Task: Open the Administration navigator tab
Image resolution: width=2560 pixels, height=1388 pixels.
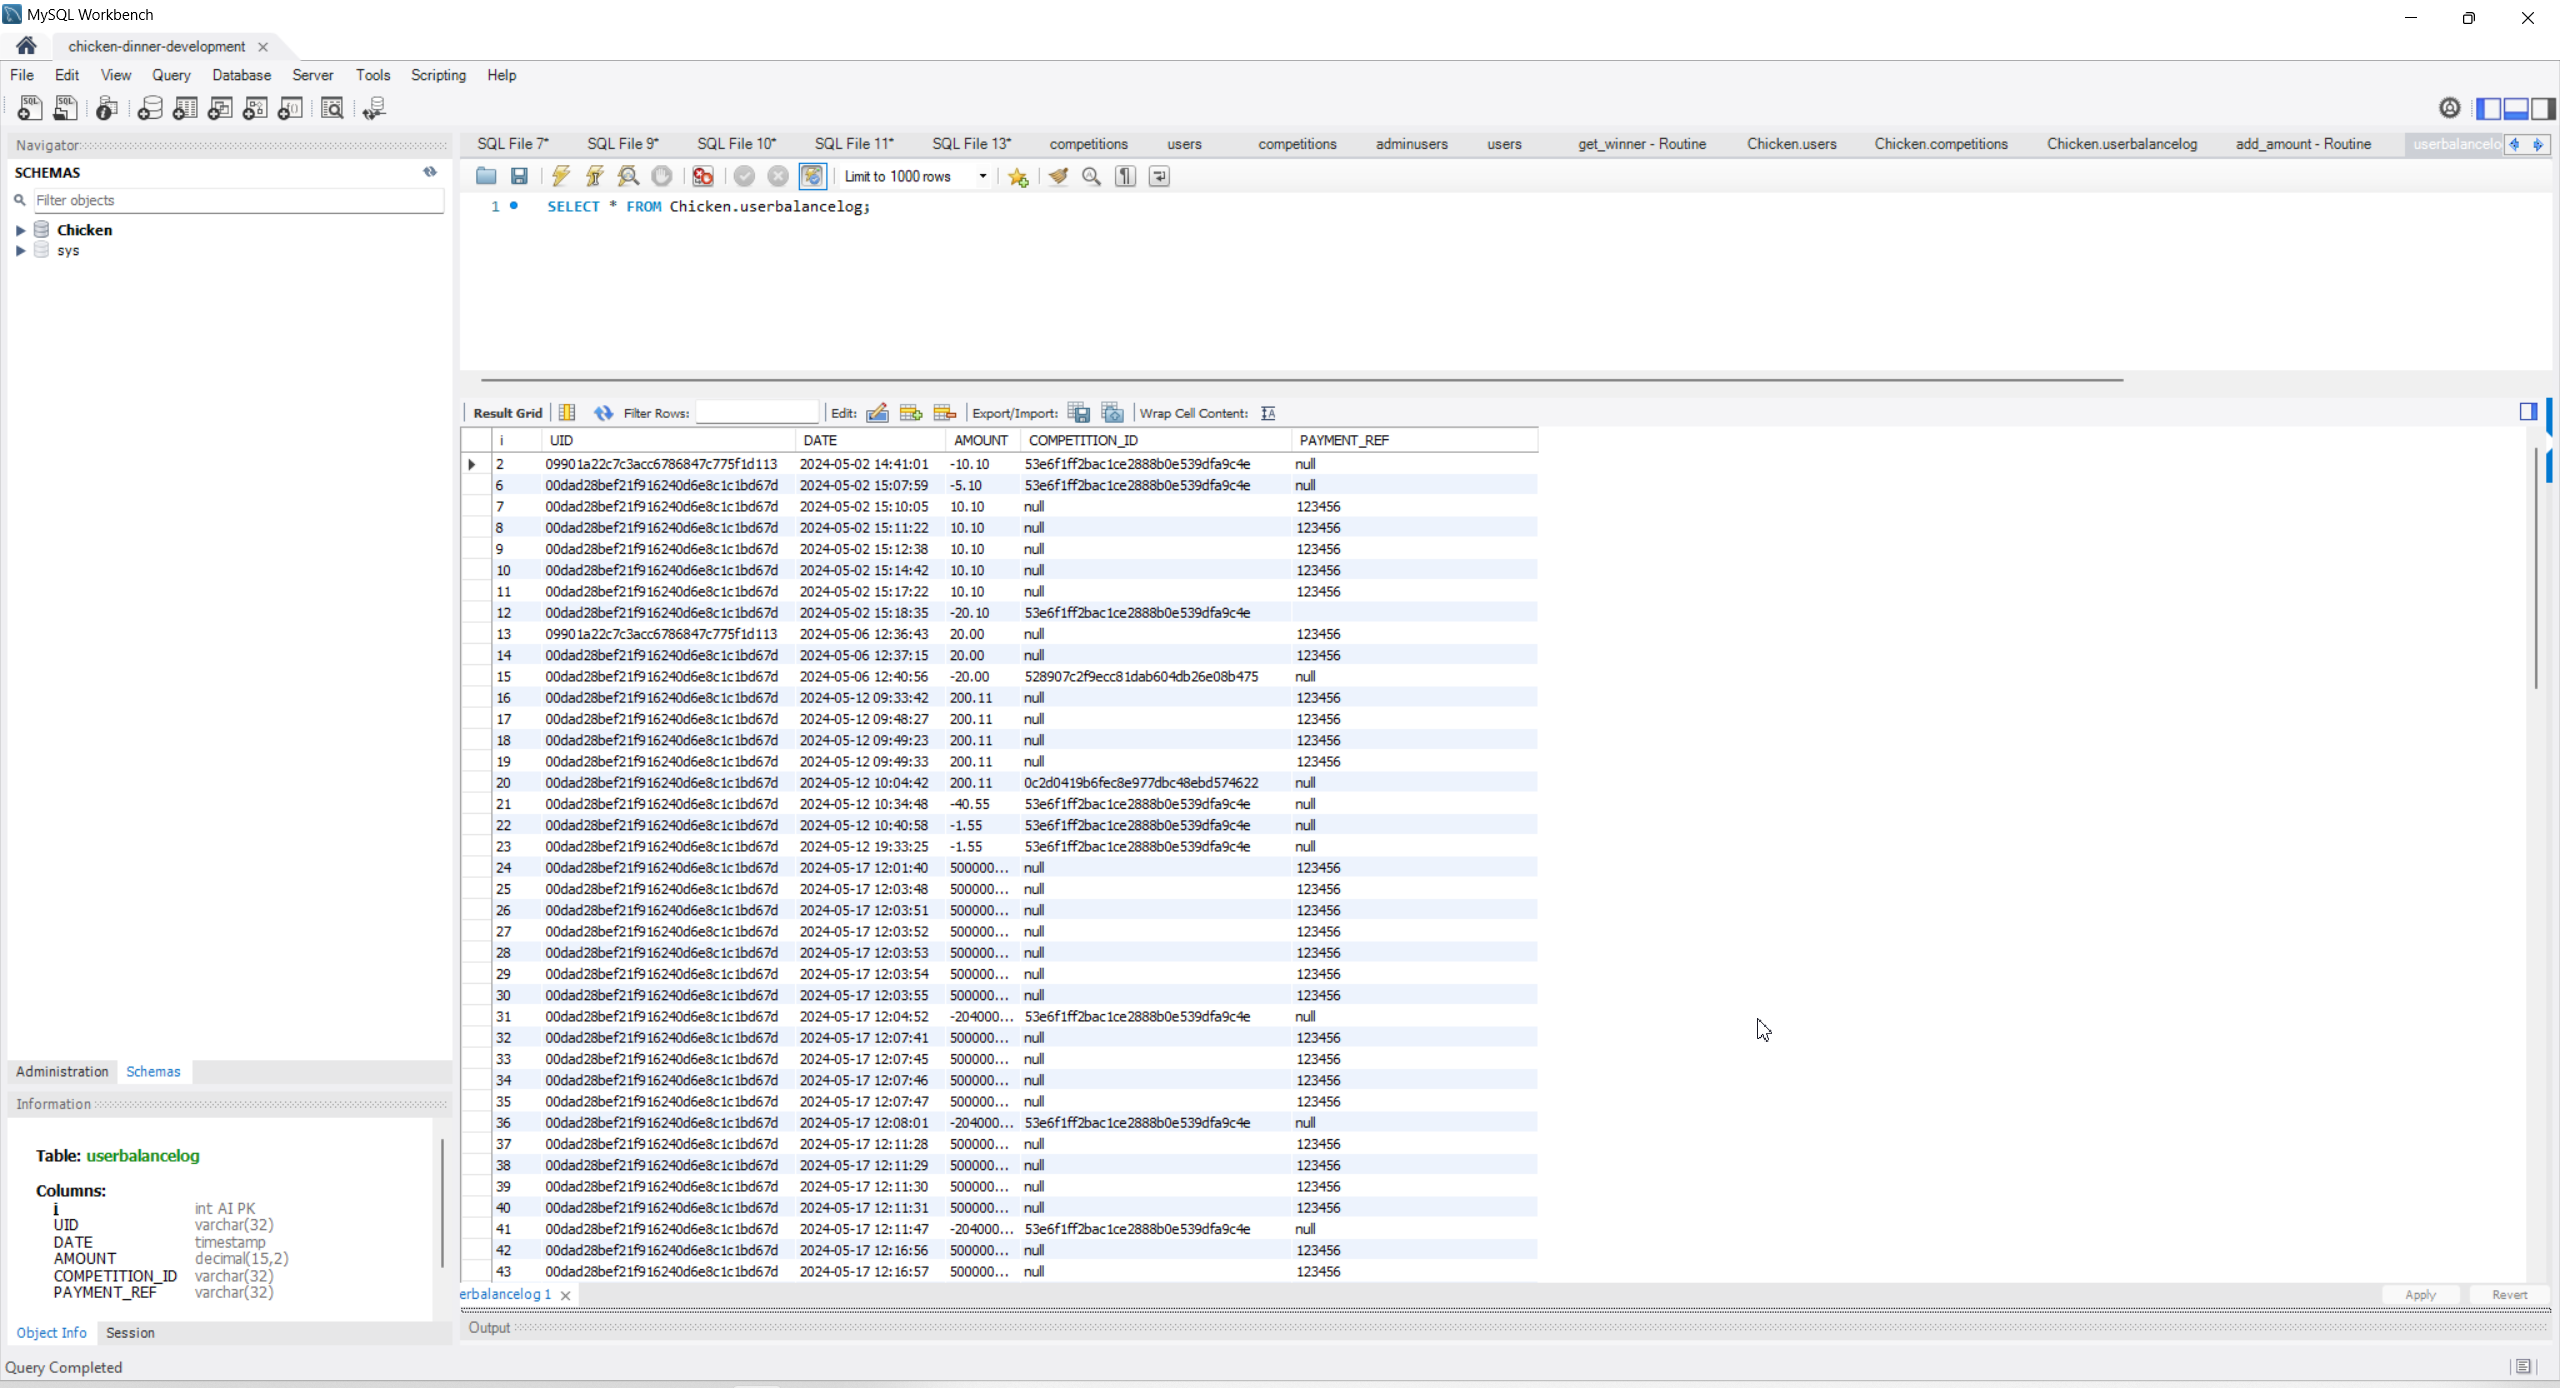Action: [x=62, y=1071]
